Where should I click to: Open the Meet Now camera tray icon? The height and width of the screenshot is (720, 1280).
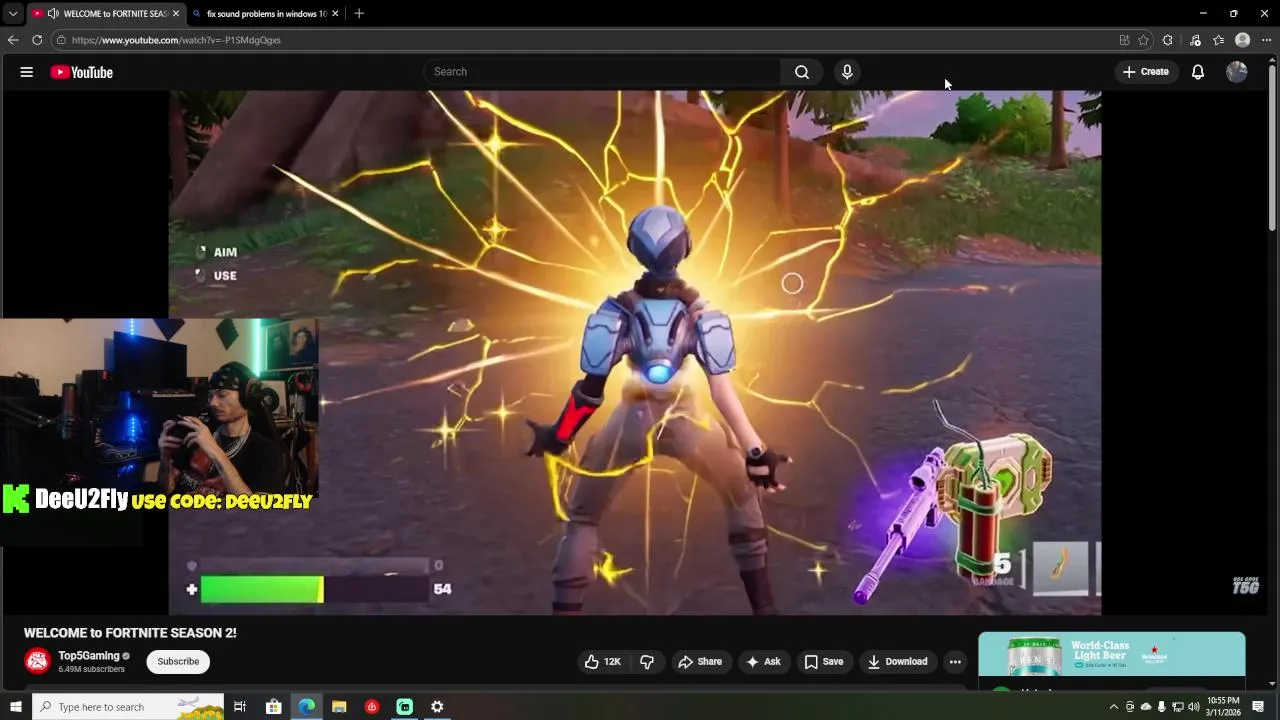tap(1130, 707)
